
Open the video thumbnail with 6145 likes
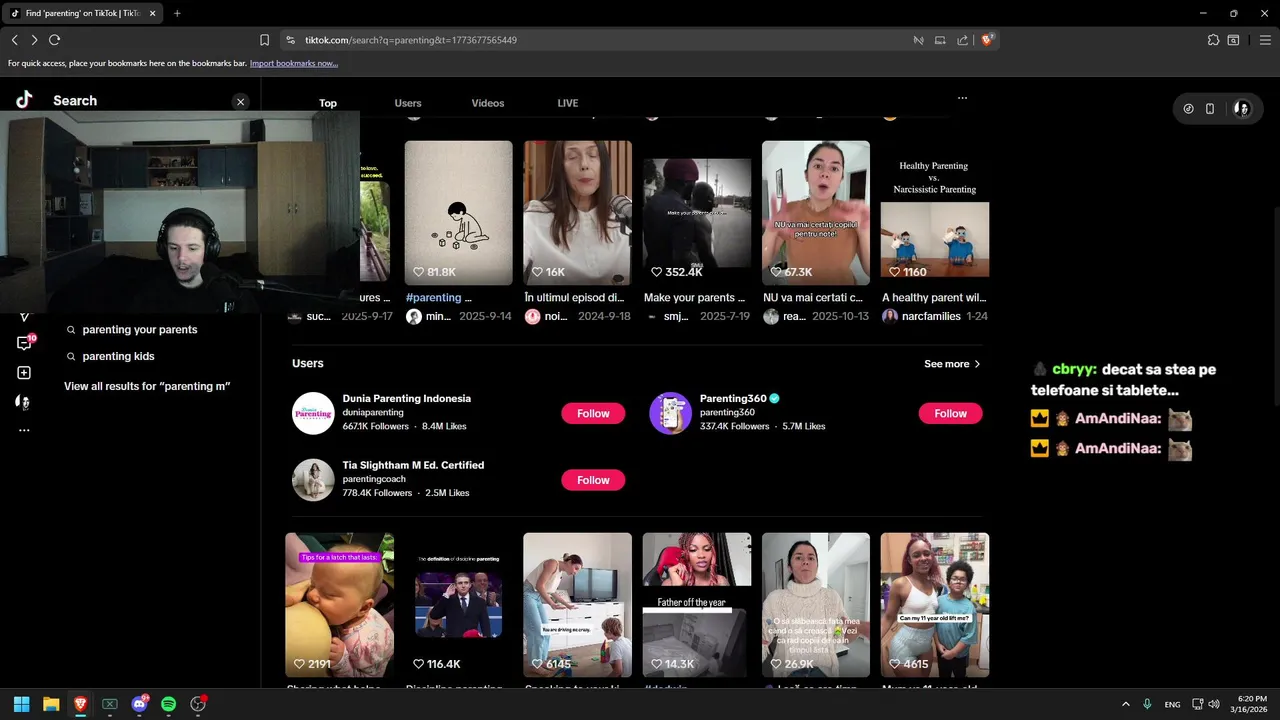point(577,605)
